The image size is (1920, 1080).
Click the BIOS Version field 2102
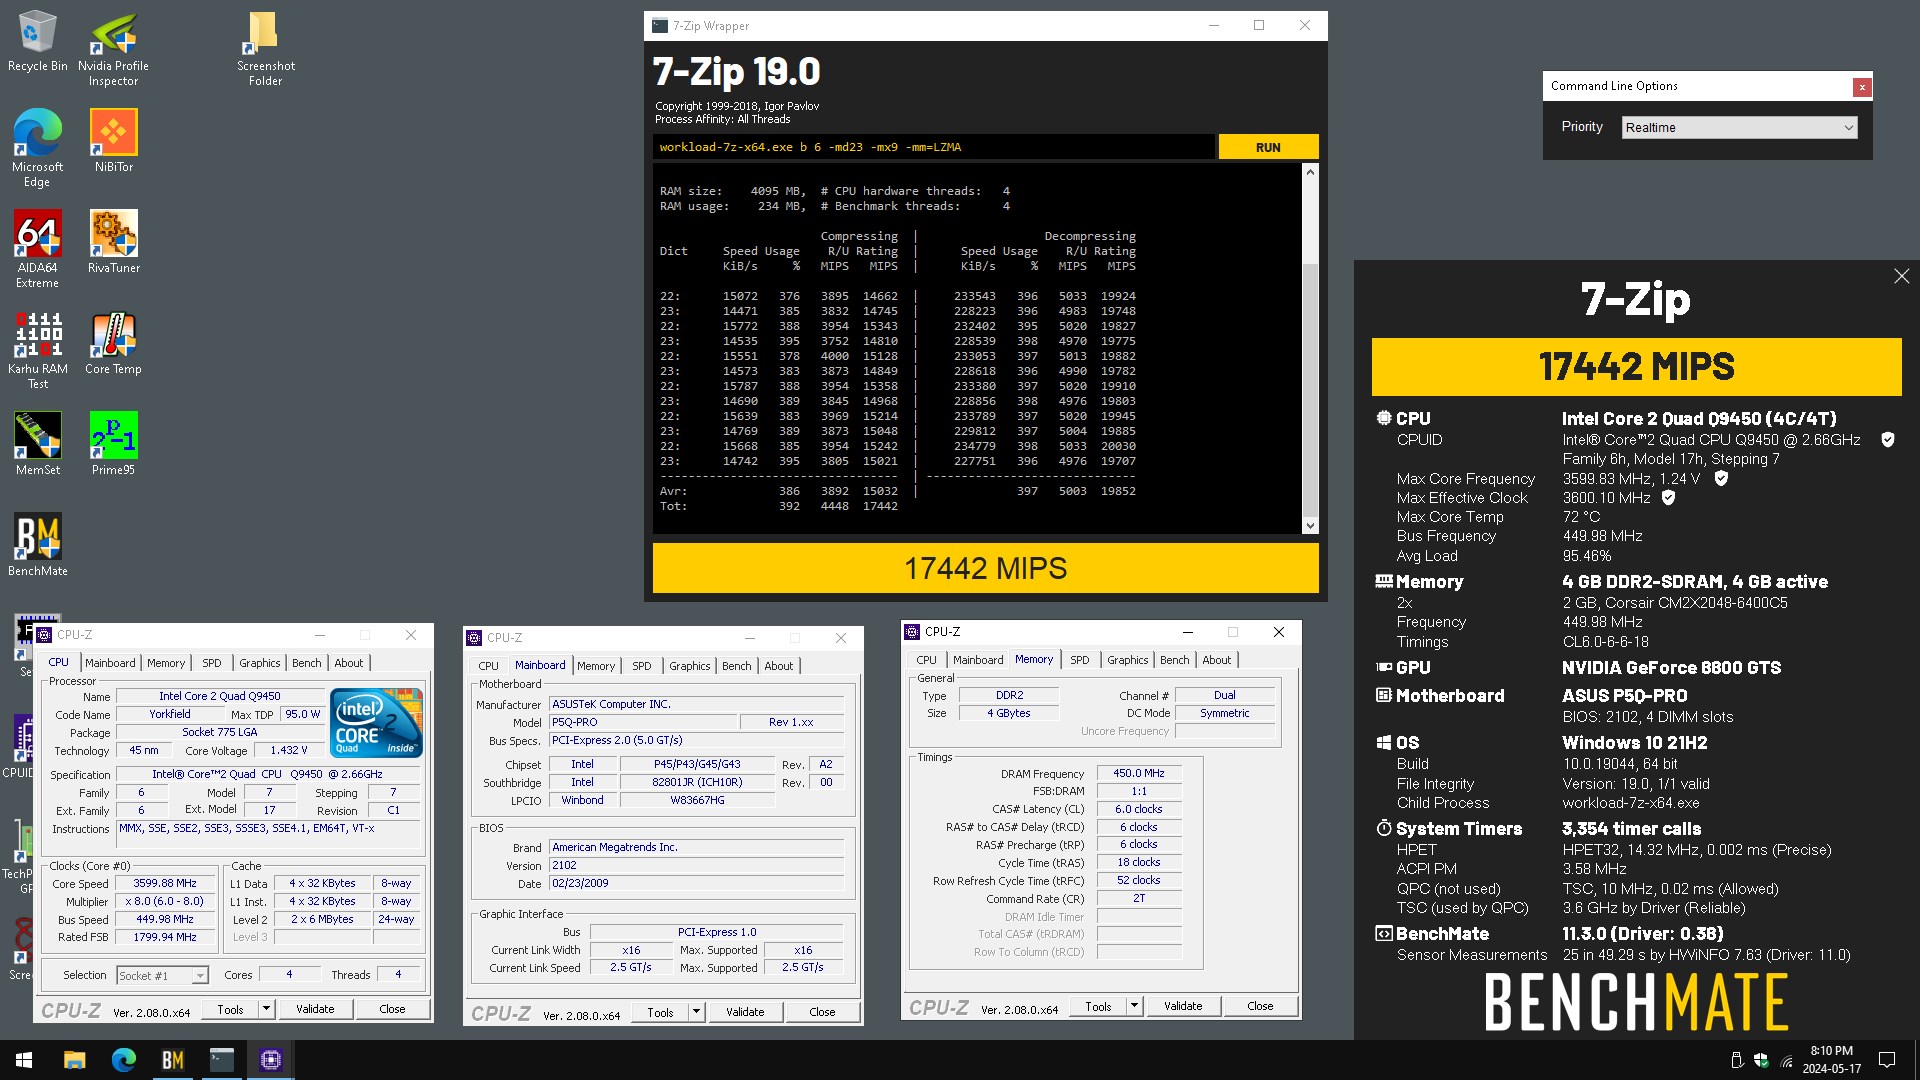pos(696,866)
